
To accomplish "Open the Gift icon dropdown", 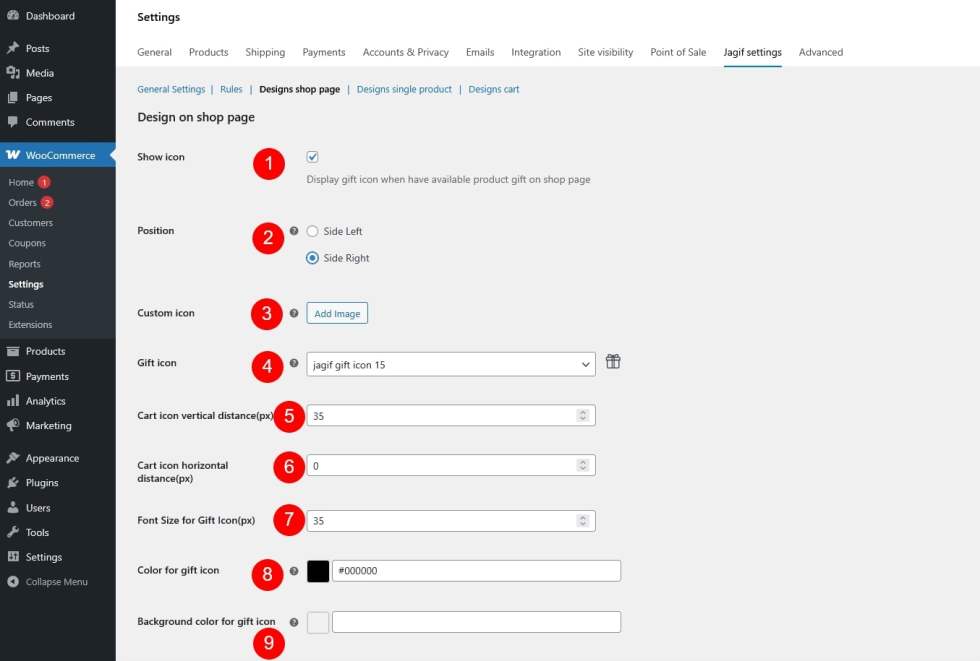I will coord(450,365).
